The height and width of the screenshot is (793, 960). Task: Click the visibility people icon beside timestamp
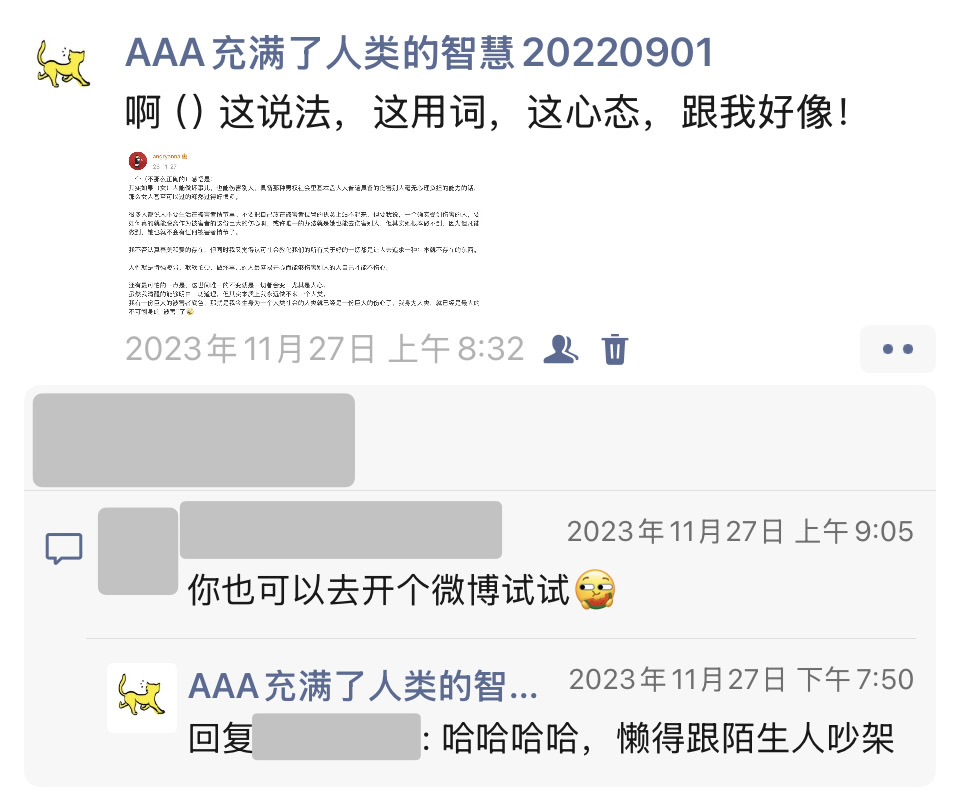[561, 349]
